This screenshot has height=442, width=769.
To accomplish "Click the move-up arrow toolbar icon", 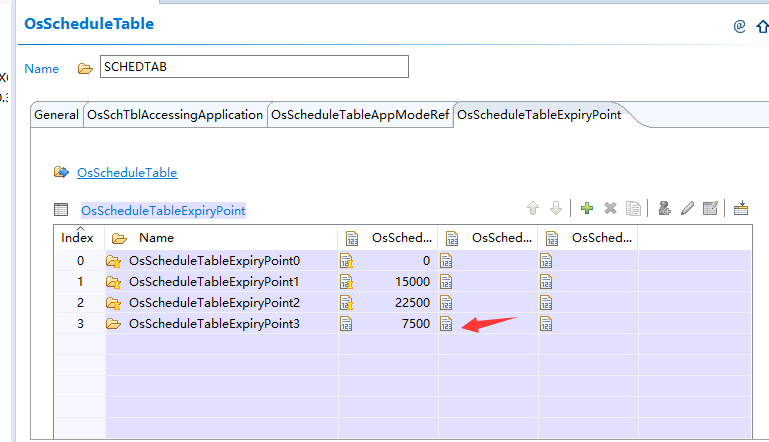I will [533, 208].
